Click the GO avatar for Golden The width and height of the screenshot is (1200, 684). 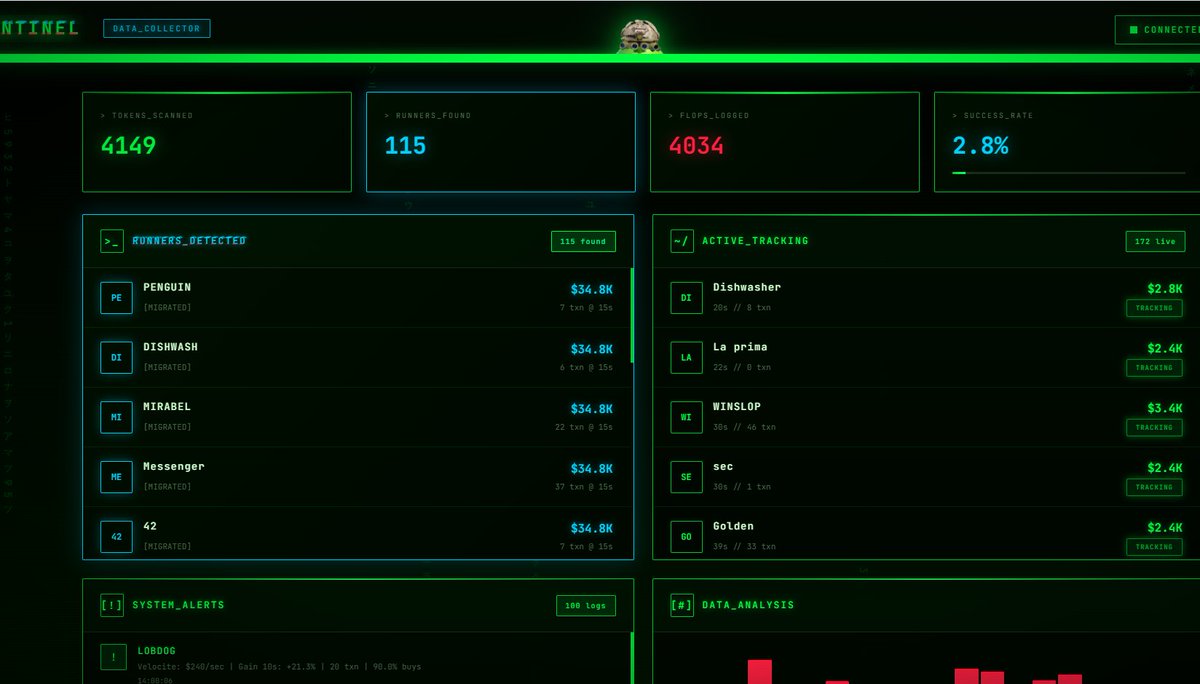[686, 537]
